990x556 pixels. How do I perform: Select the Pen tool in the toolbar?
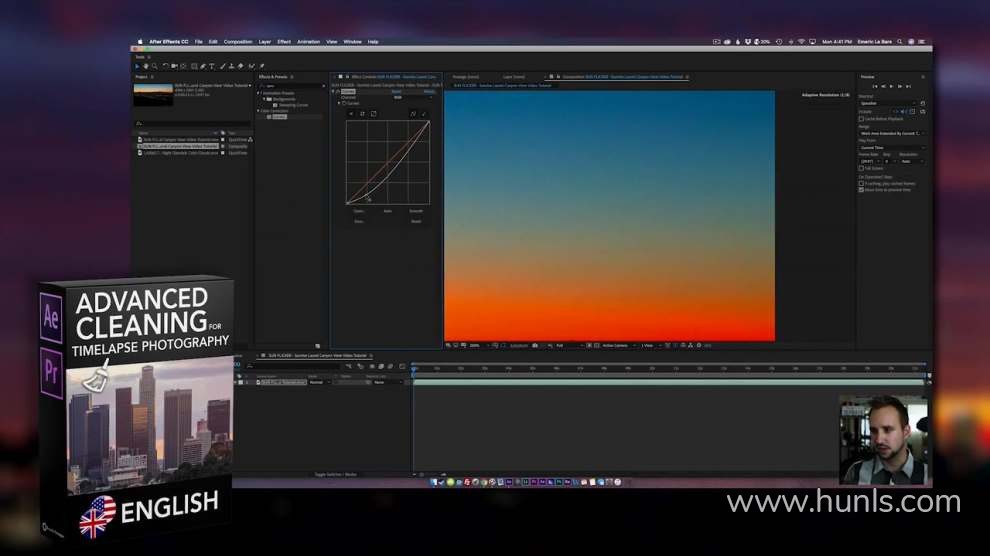(202, 66)
